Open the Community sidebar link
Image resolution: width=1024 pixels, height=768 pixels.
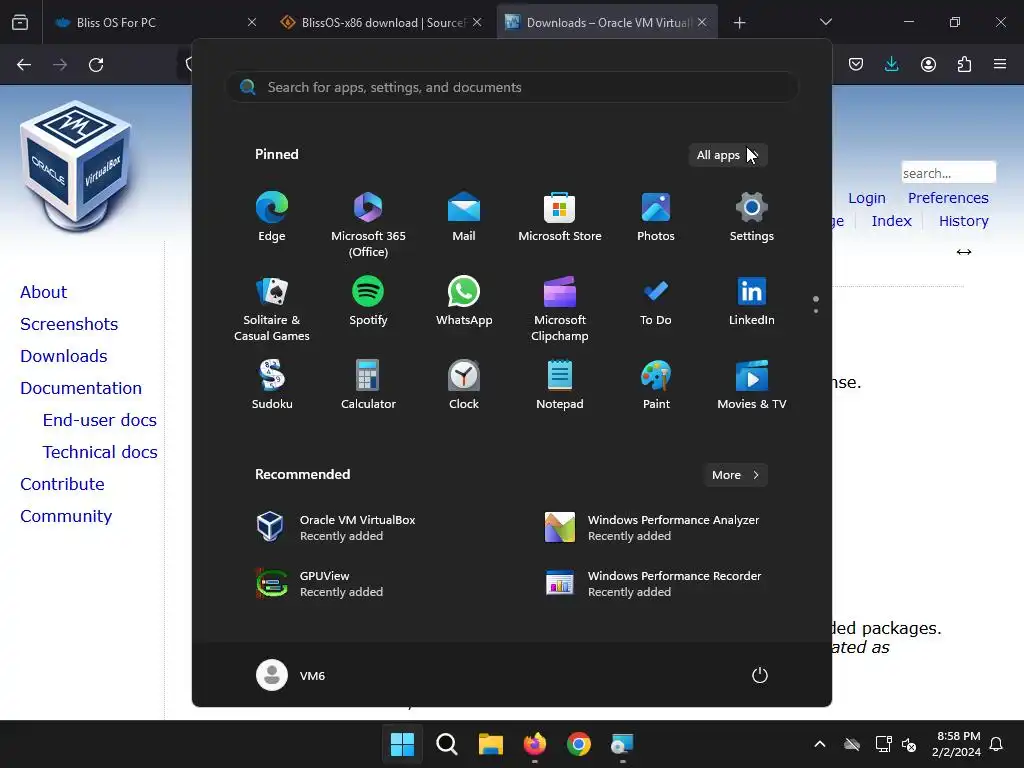point(66,516)
